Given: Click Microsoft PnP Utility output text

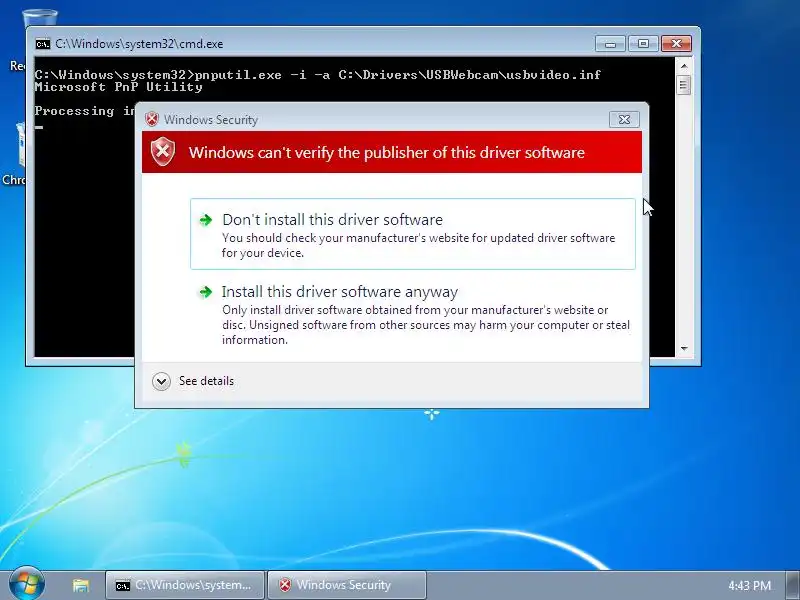Looking at the screenshot, I should click(x=118, y=87).
